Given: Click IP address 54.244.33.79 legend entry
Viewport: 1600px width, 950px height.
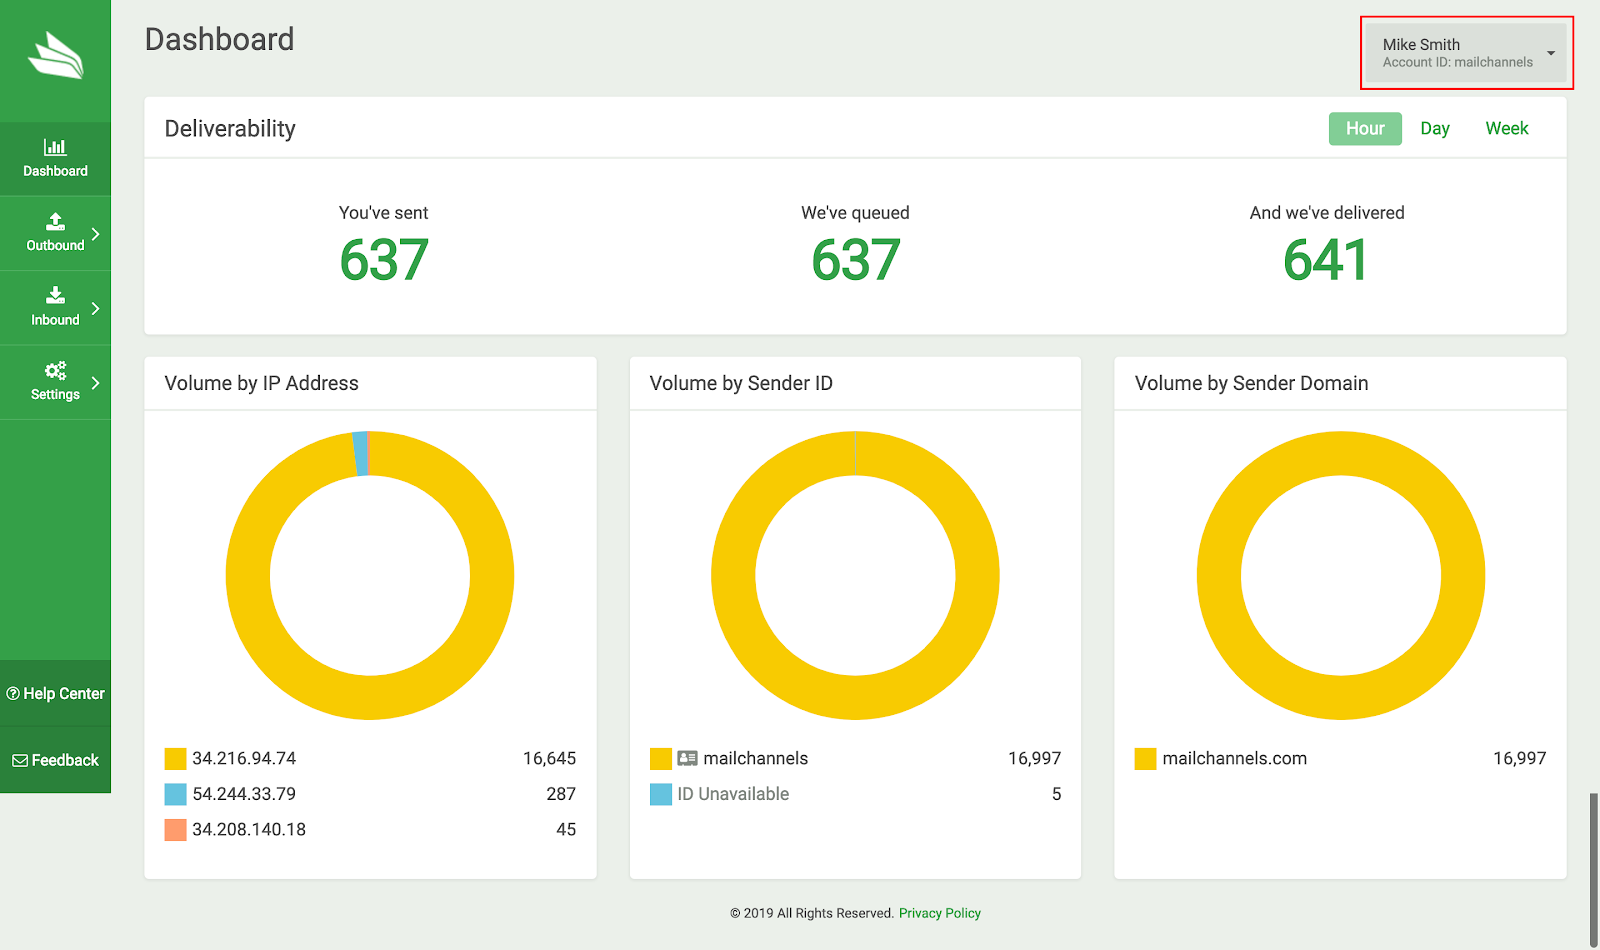Looking at the screenshot, I should tap(244, 794).
